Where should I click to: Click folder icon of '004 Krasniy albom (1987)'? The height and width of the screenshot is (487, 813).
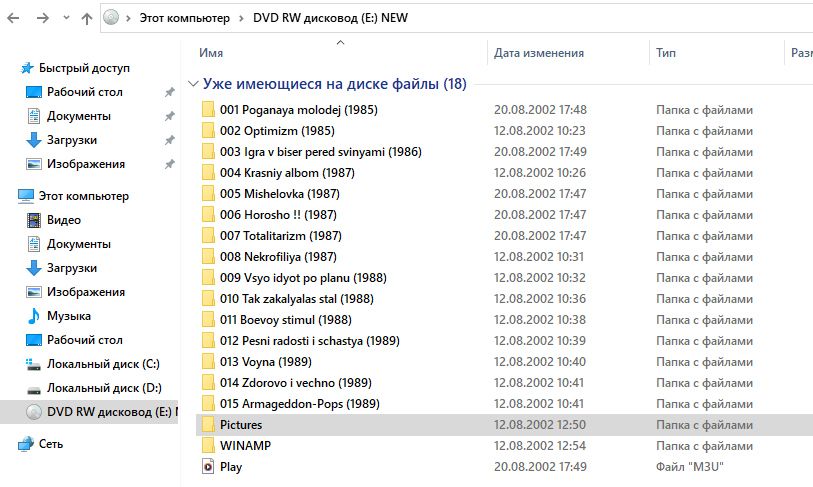tap(208, 173)
